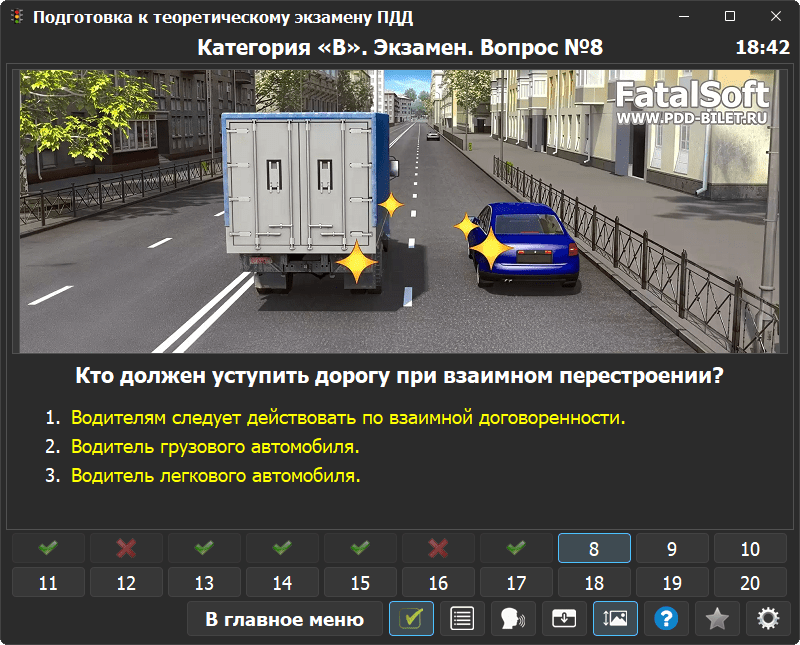Image resolution: width=800 pixels, height=645 pixels.
Task: Switch to question number 15 in grid
Action: pos(360,583)
